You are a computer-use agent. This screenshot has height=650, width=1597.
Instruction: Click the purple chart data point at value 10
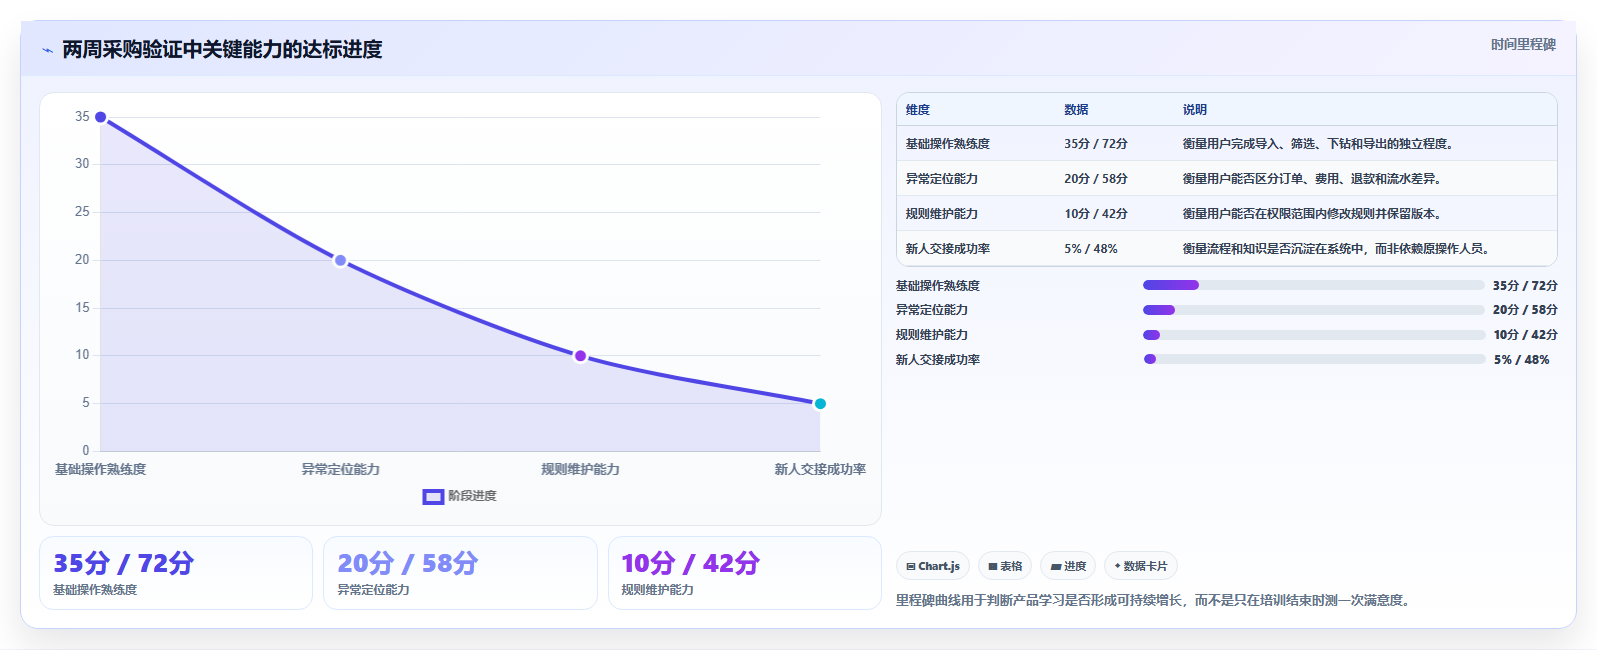(580, 356)
